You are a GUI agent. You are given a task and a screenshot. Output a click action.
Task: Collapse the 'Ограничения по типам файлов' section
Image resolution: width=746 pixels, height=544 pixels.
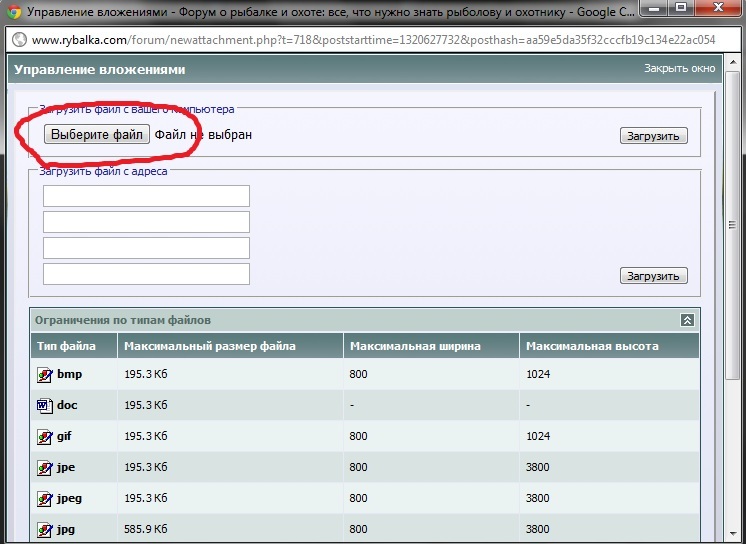[687, 320]
